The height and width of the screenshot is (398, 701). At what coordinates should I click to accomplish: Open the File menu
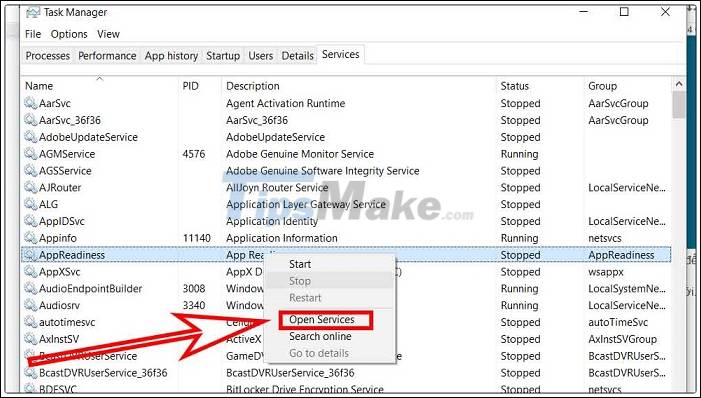pyautogui.click(x=33, y=34)
